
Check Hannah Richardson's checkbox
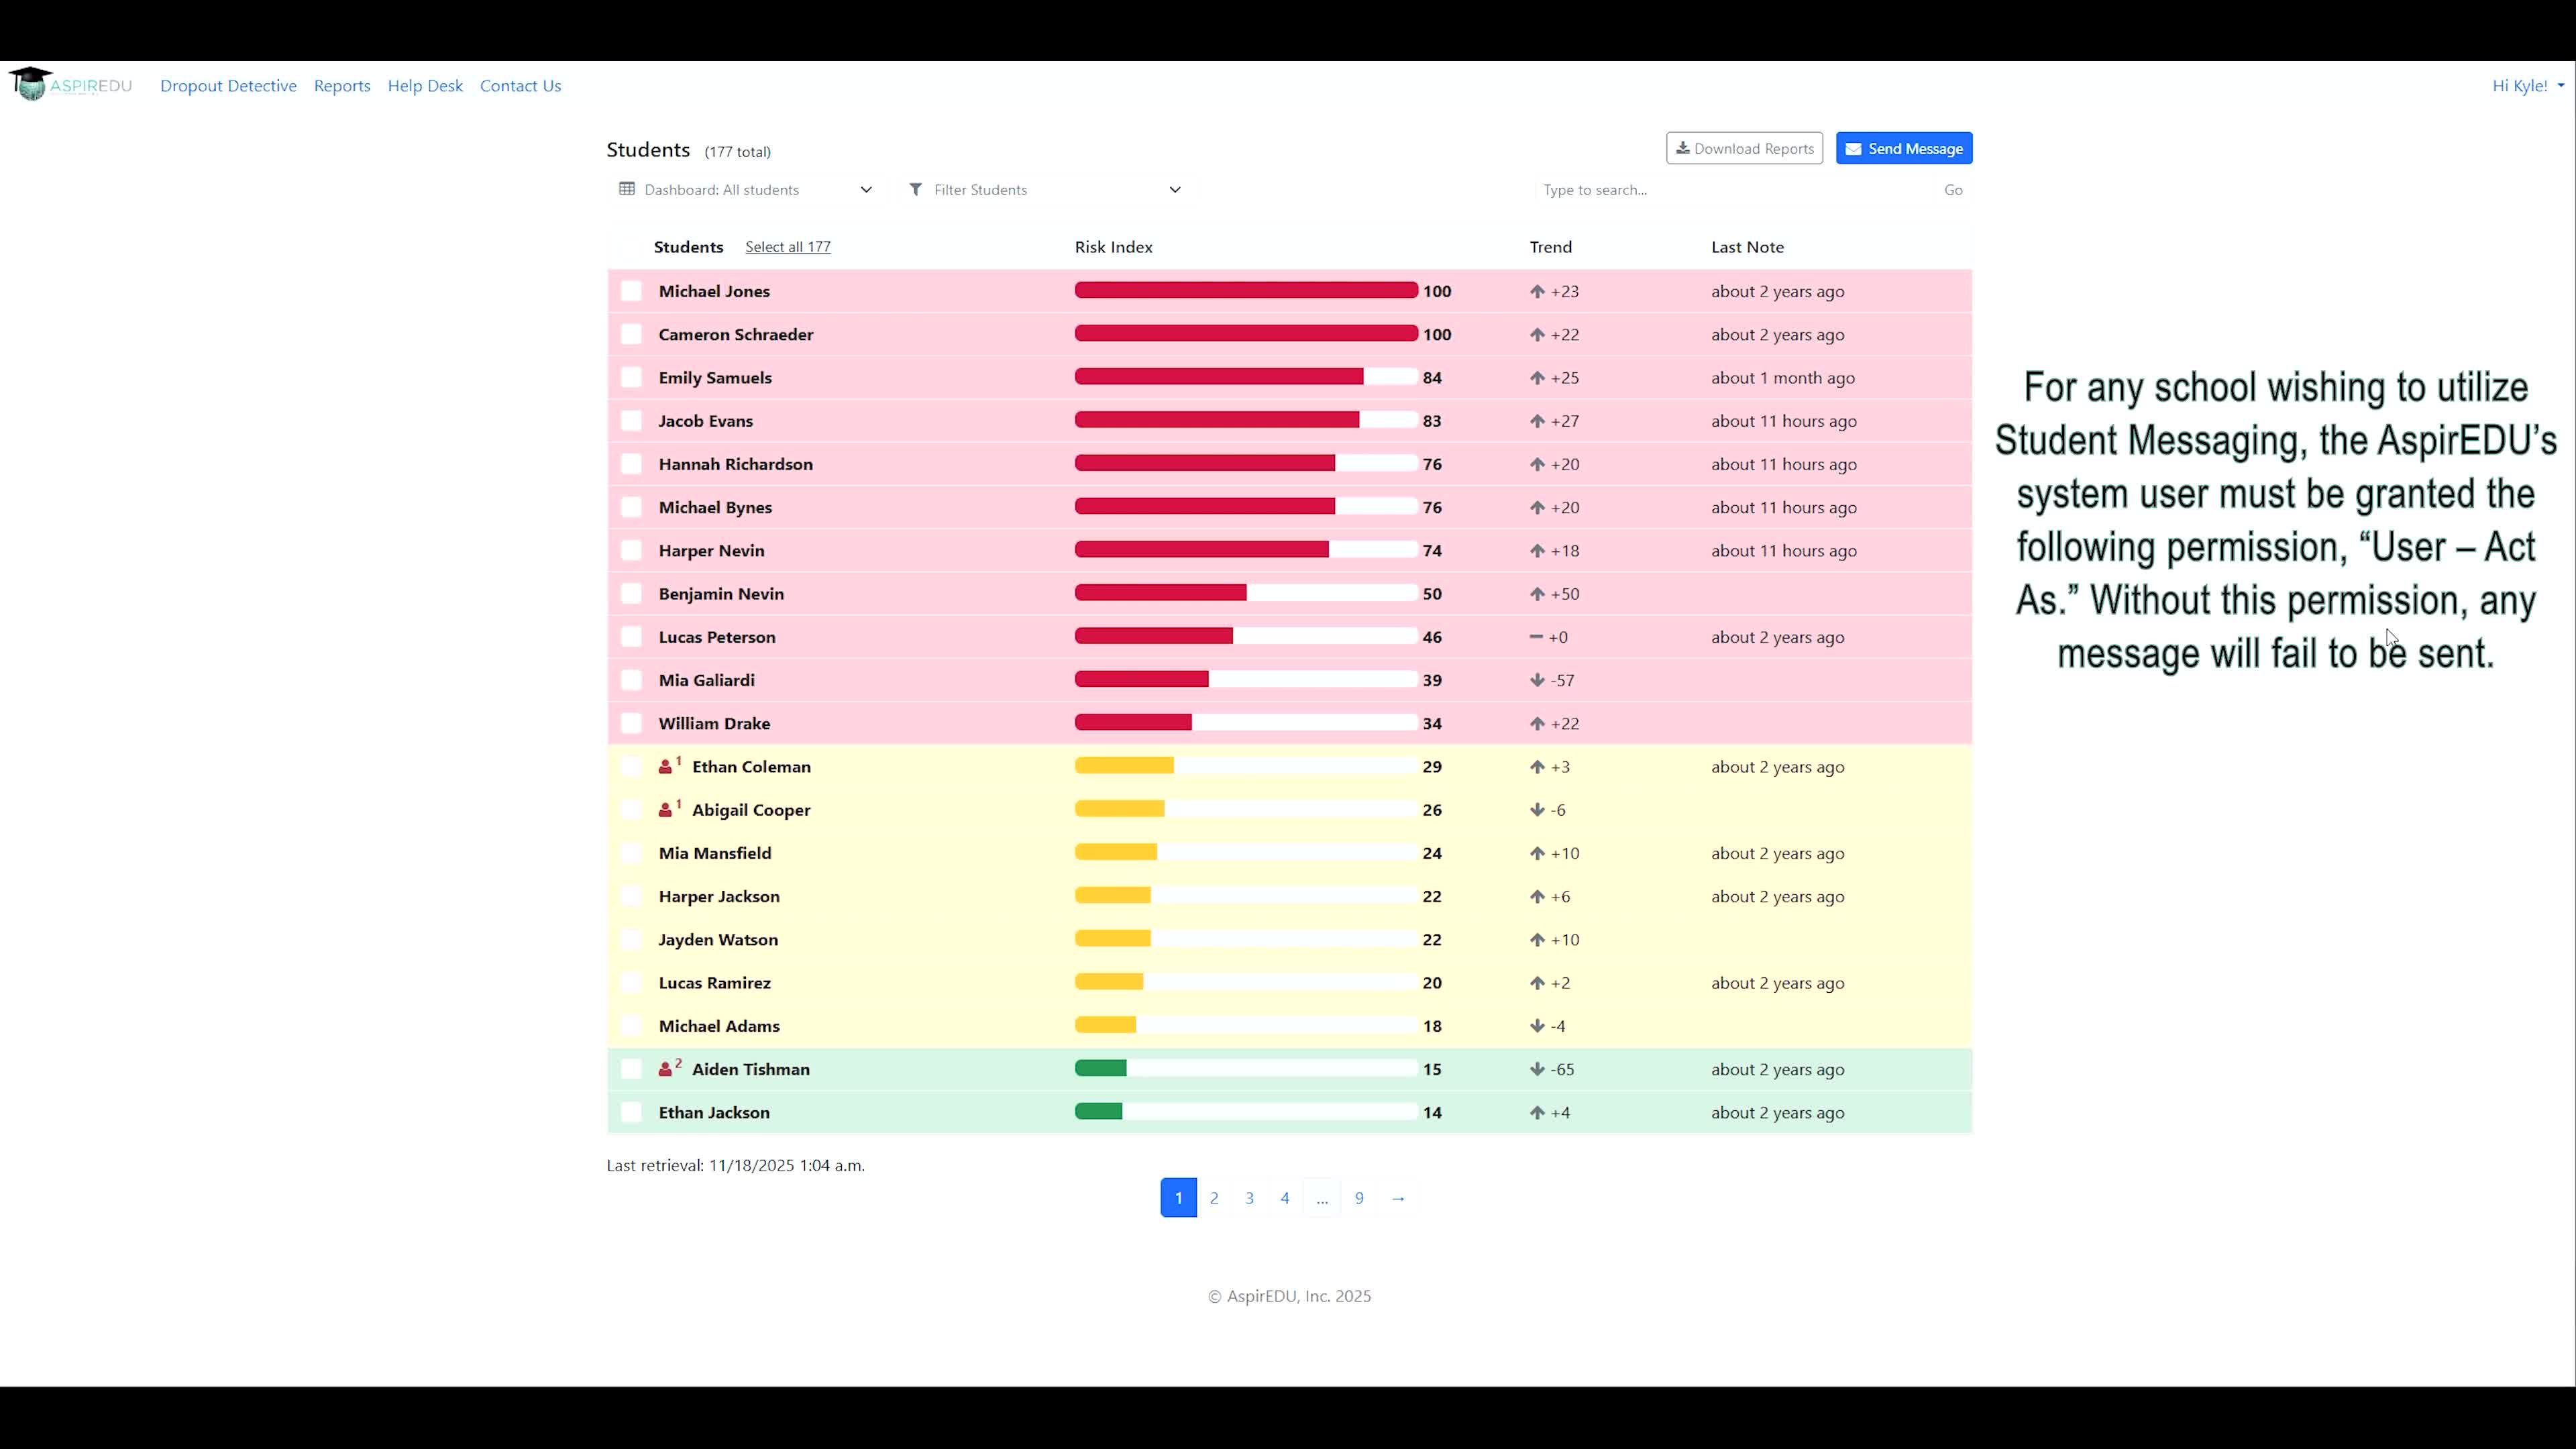631,464
